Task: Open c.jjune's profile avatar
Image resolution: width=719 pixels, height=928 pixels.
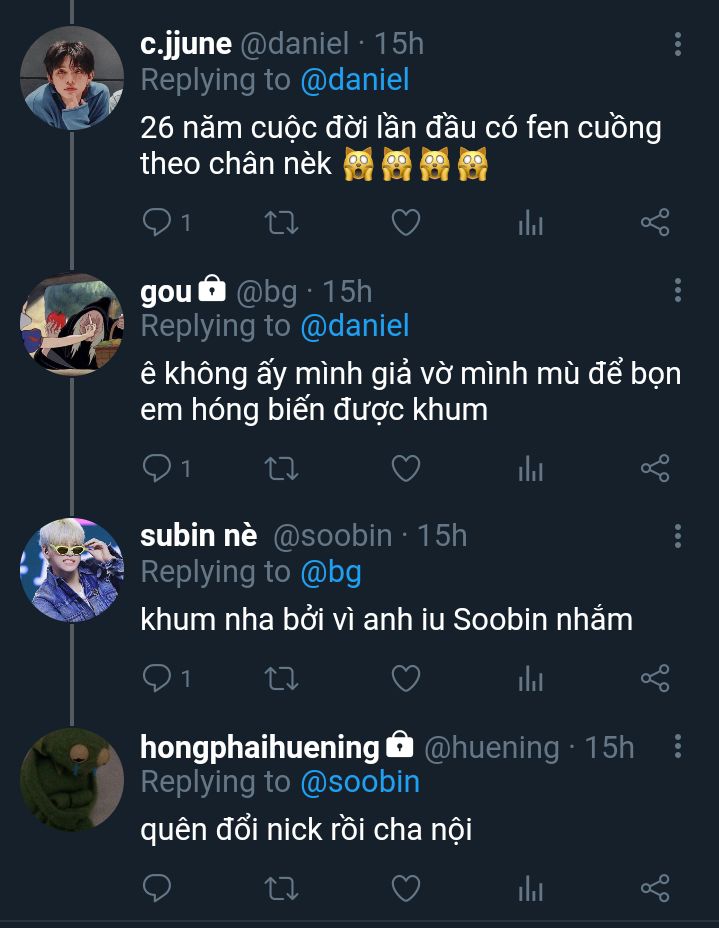Action: tap(72, 78)
